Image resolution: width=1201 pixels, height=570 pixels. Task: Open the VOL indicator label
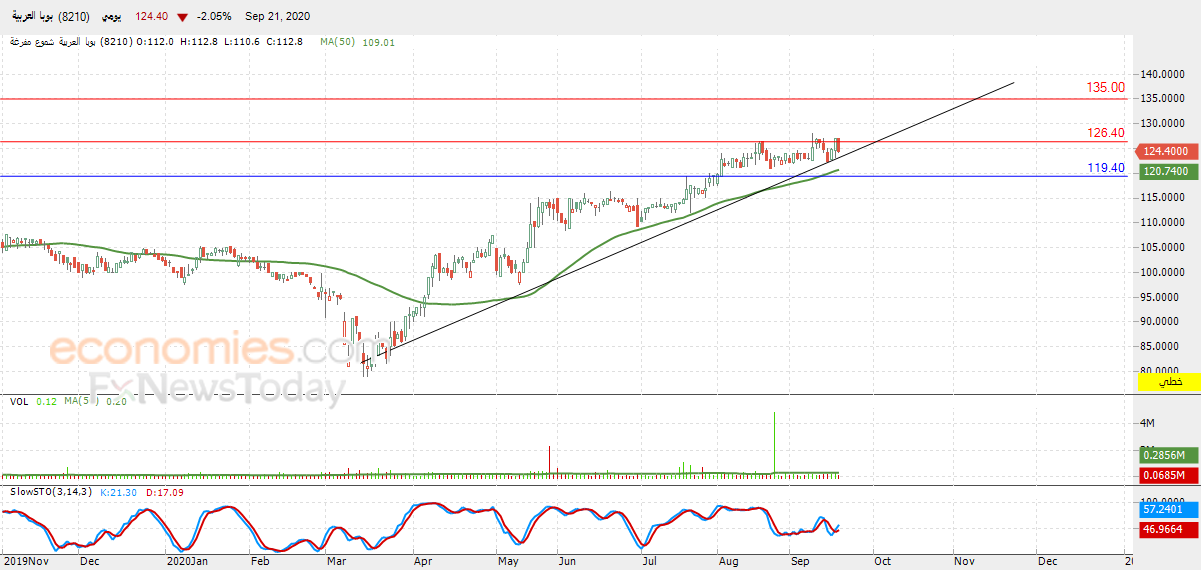19,401
